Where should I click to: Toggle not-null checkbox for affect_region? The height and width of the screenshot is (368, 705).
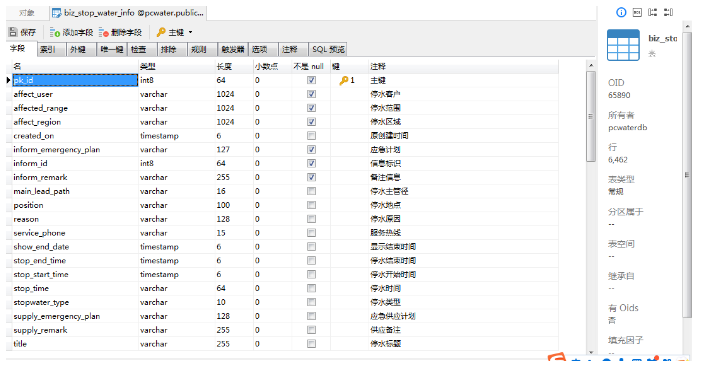pyautogui.click(x=311, y=122)
